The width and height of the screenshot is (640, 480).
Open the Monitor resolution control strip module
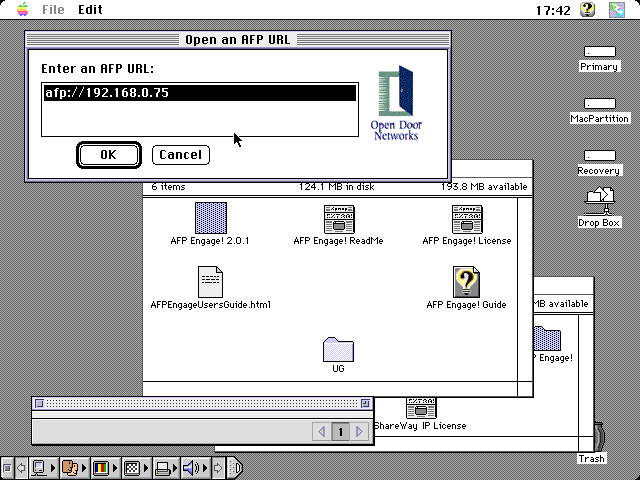[x=132, y=468]
